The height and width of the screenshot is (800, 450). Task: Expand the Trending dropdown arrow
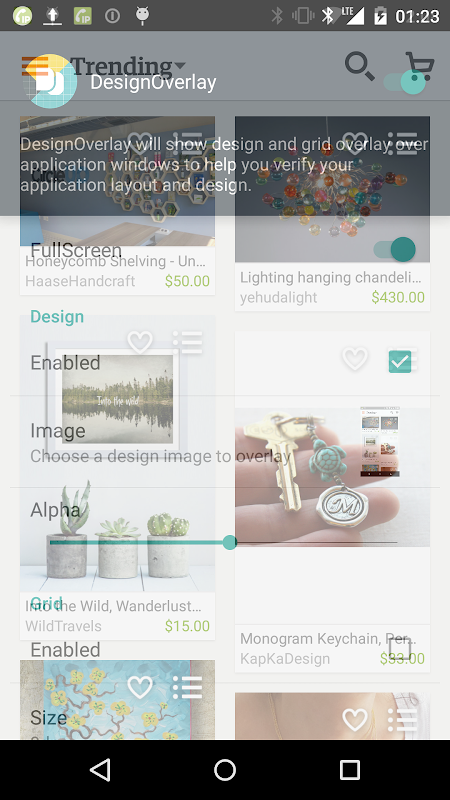click(180, 65)
